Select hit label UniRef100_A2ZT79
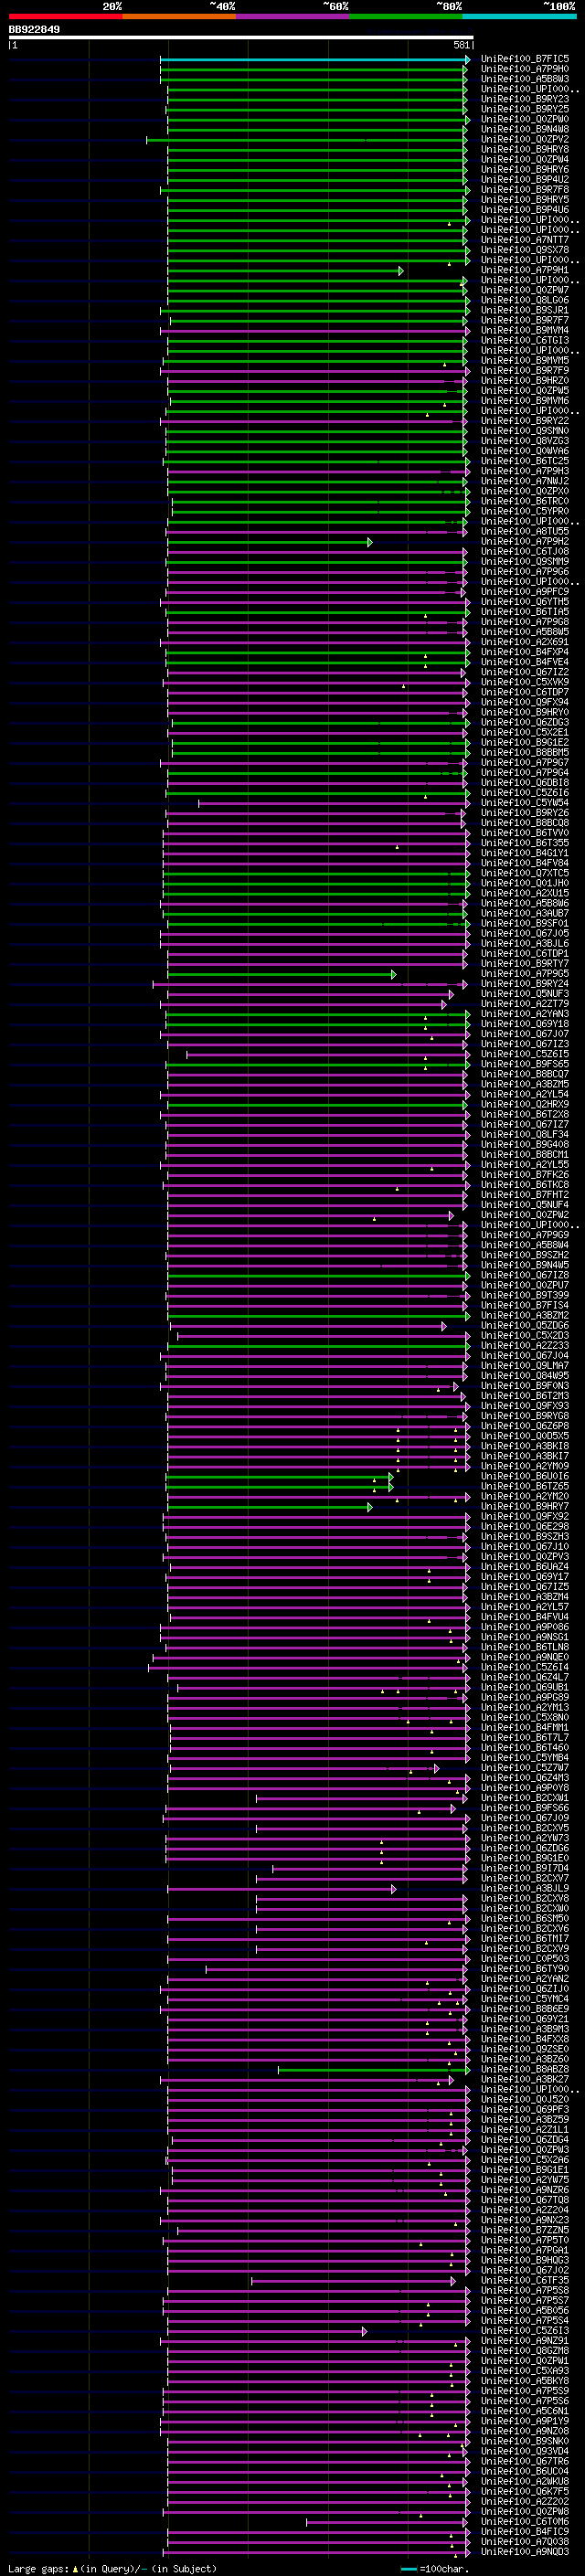 [525, 1004]
